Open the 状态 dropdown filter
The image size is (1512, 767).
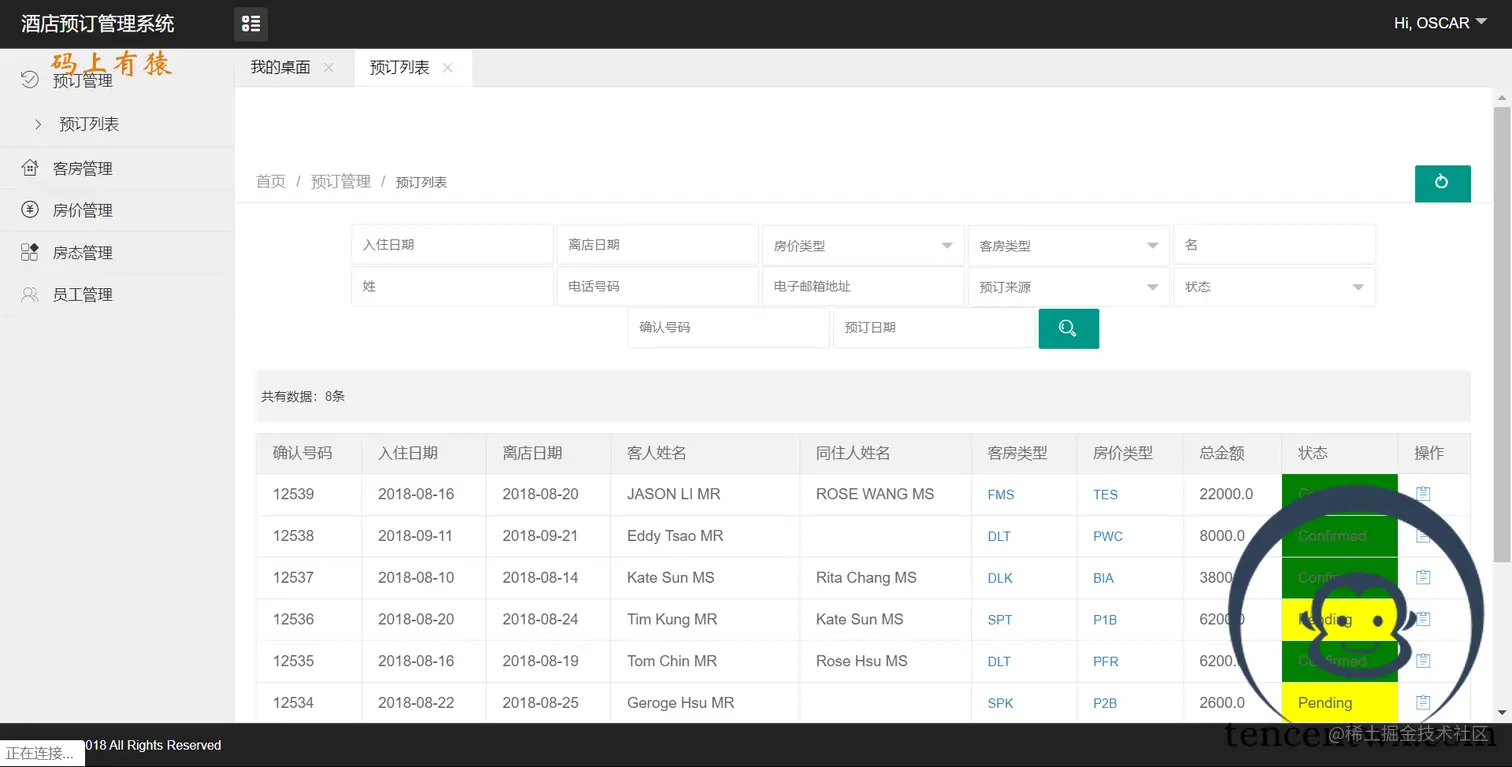(1274, 287)
